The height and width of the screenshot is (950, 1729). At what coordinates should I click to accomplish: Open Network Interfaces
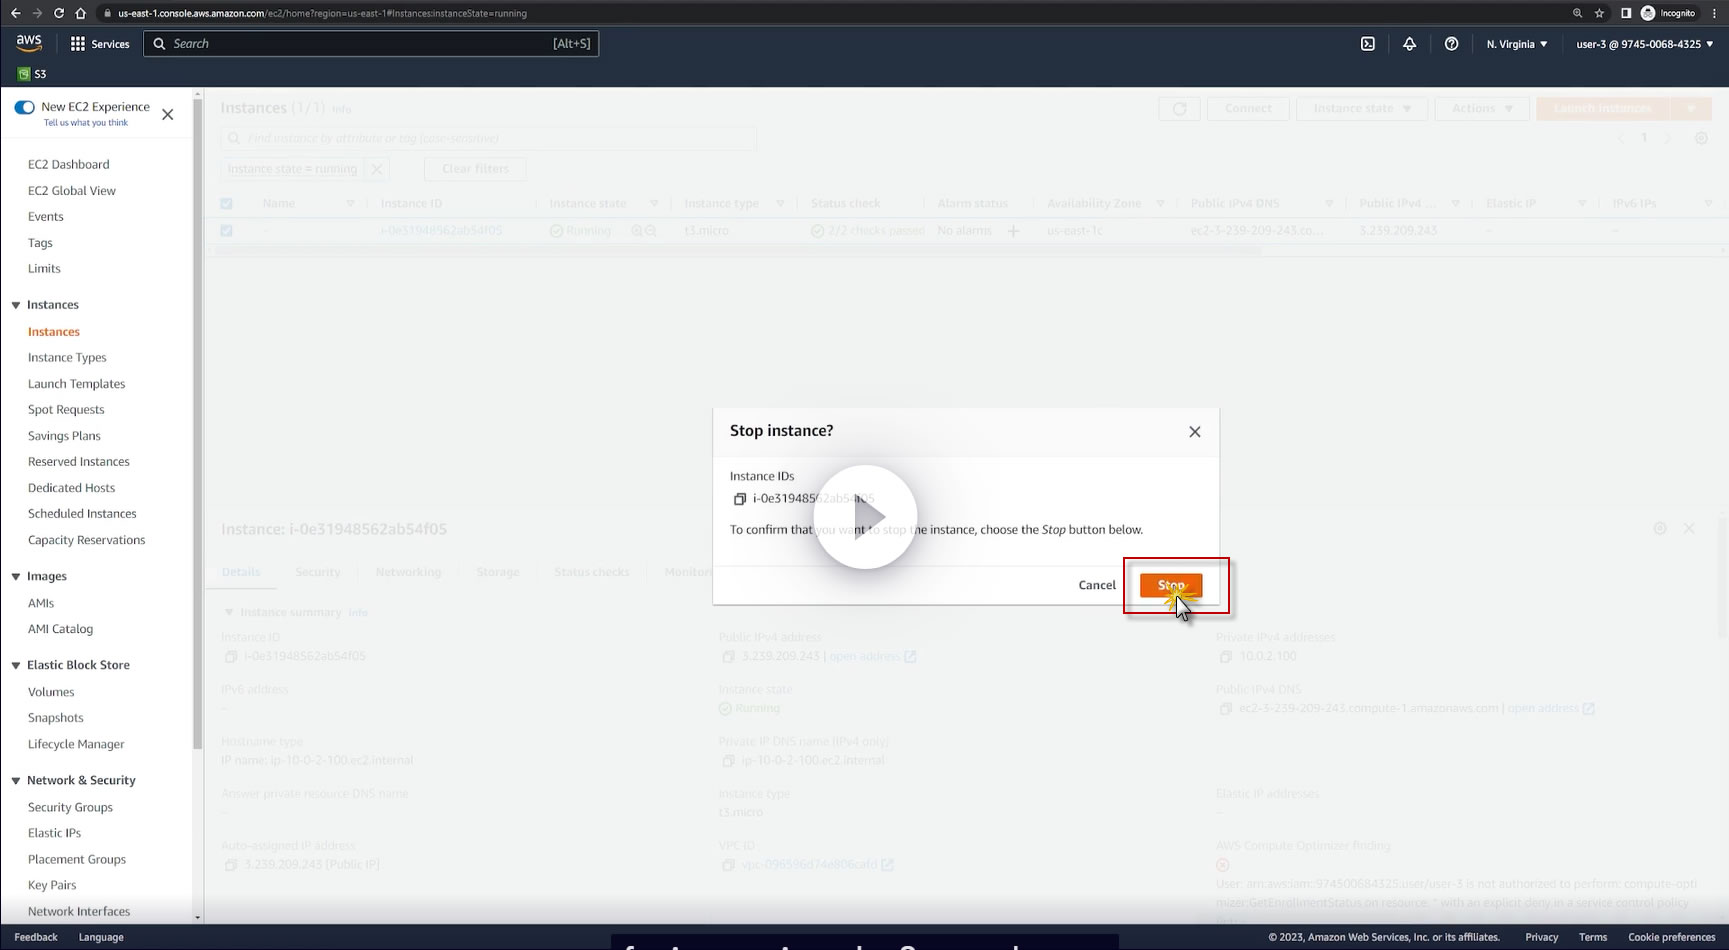tap(79, 911)
